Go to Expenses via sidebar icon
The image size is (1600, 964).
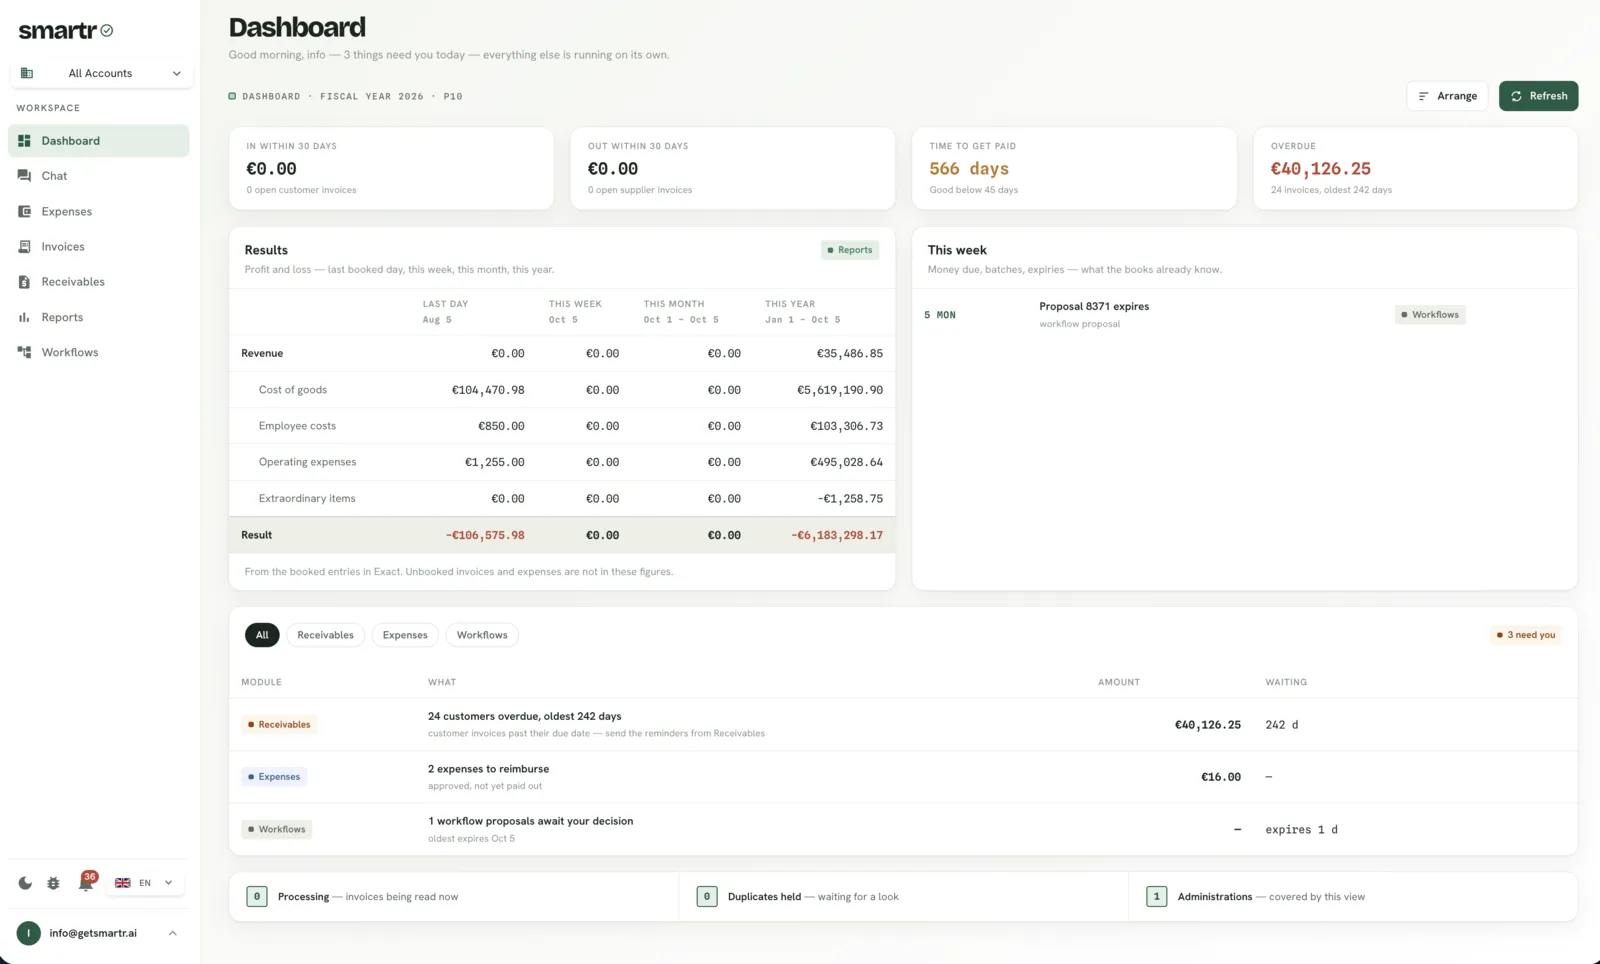tap(24, 212)
